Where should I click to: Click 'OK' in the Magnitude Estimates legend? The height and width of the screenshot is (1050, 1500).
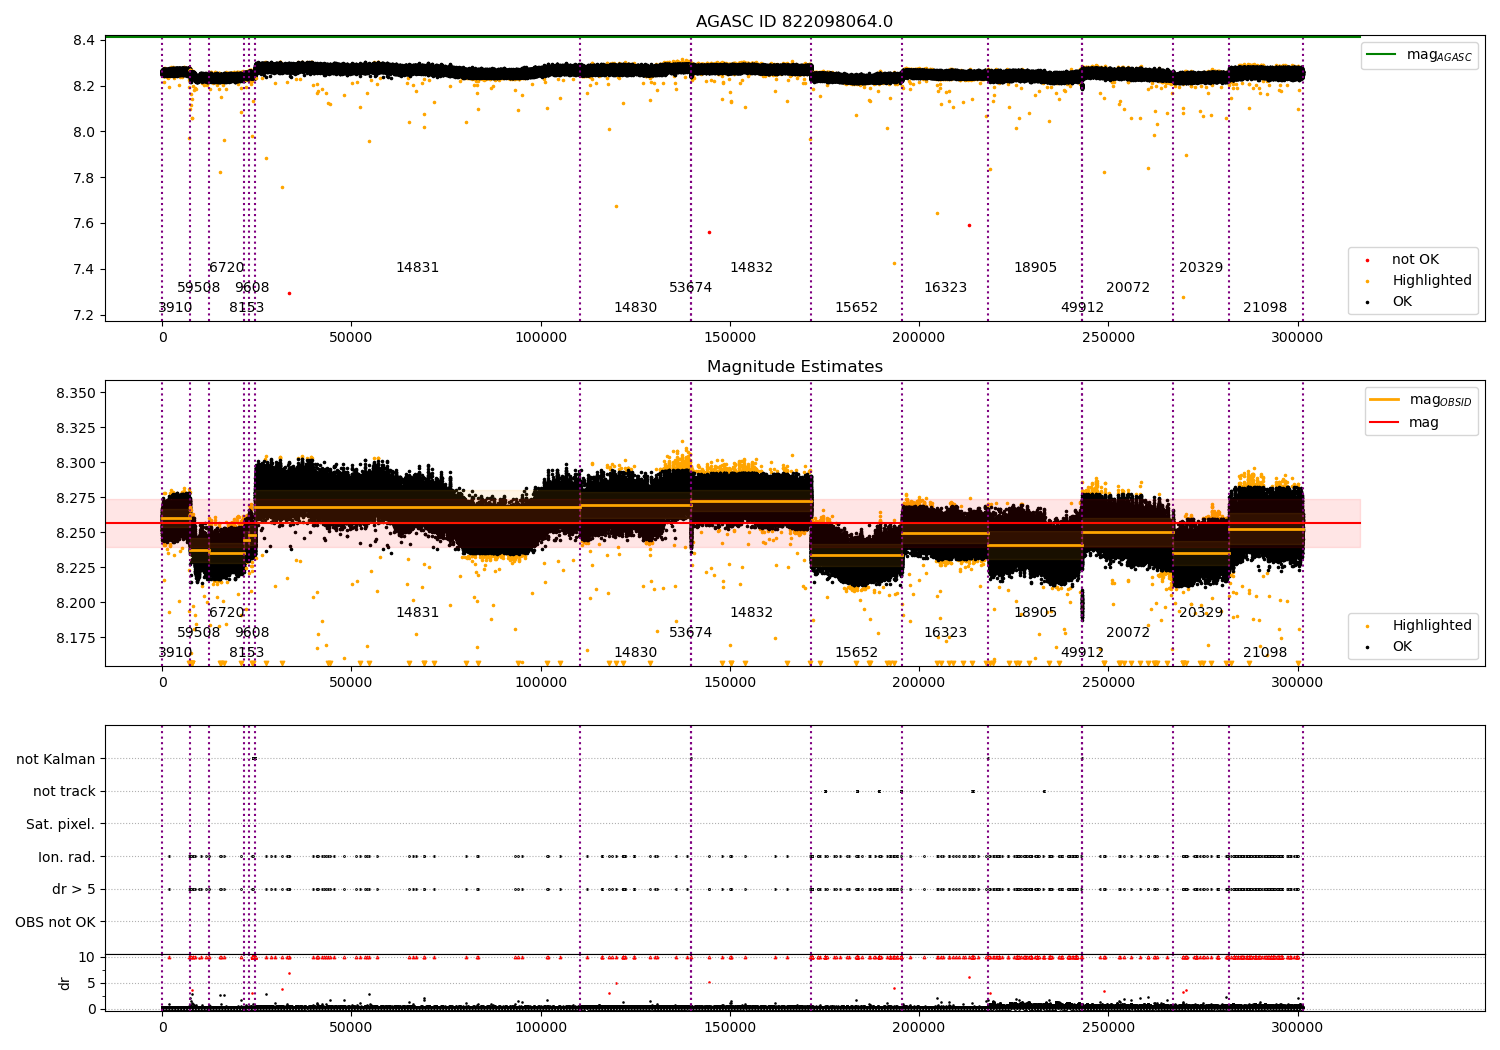tap(1402, 647)
